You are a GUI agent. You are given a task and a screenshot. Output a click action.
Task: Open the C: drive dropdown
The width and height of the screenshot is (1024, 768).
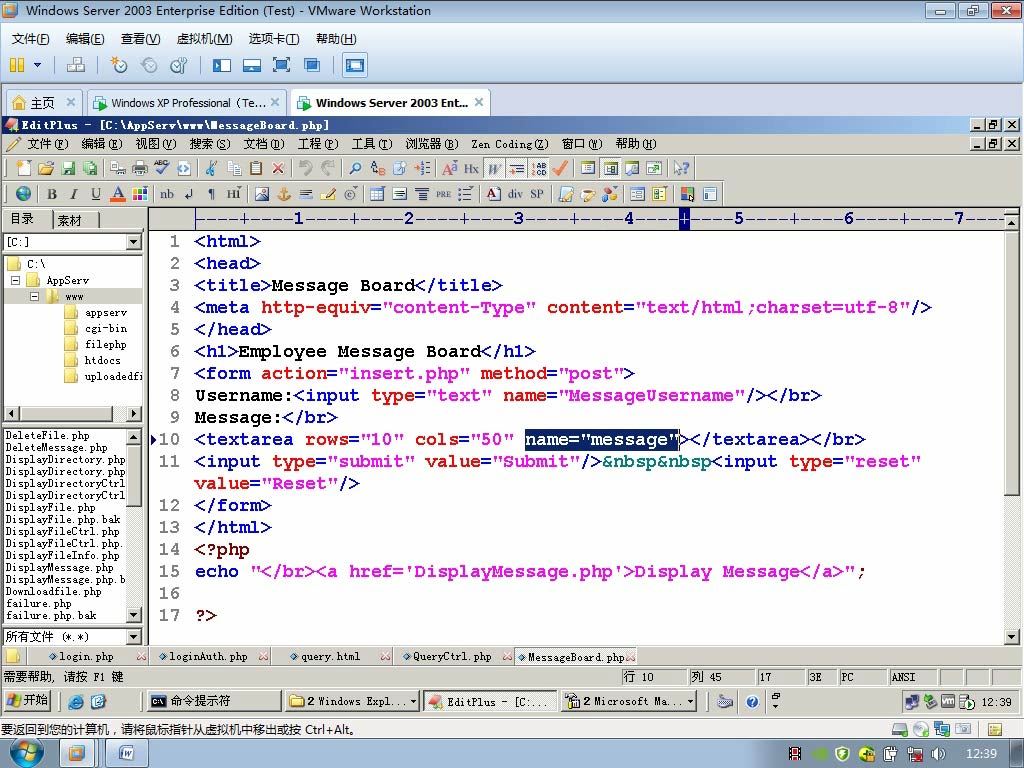tap(133, 242)
